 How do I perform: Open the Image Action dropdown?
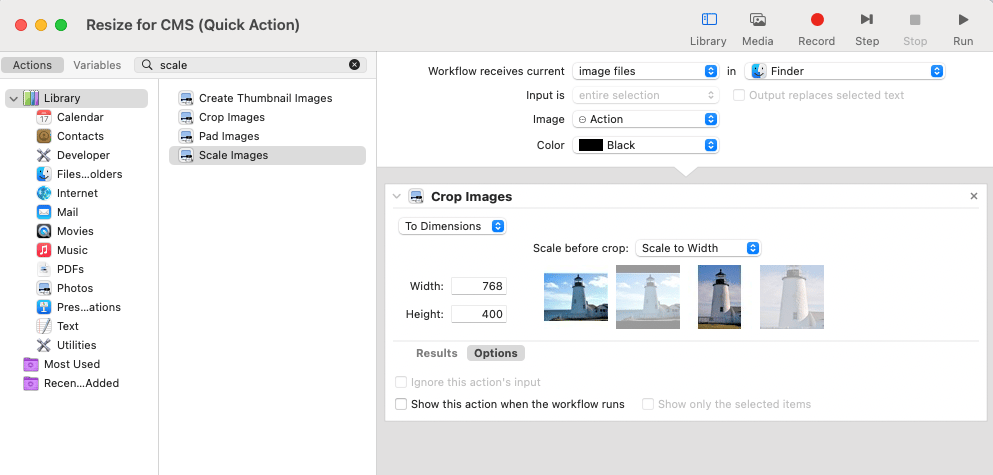pos(645,119)
